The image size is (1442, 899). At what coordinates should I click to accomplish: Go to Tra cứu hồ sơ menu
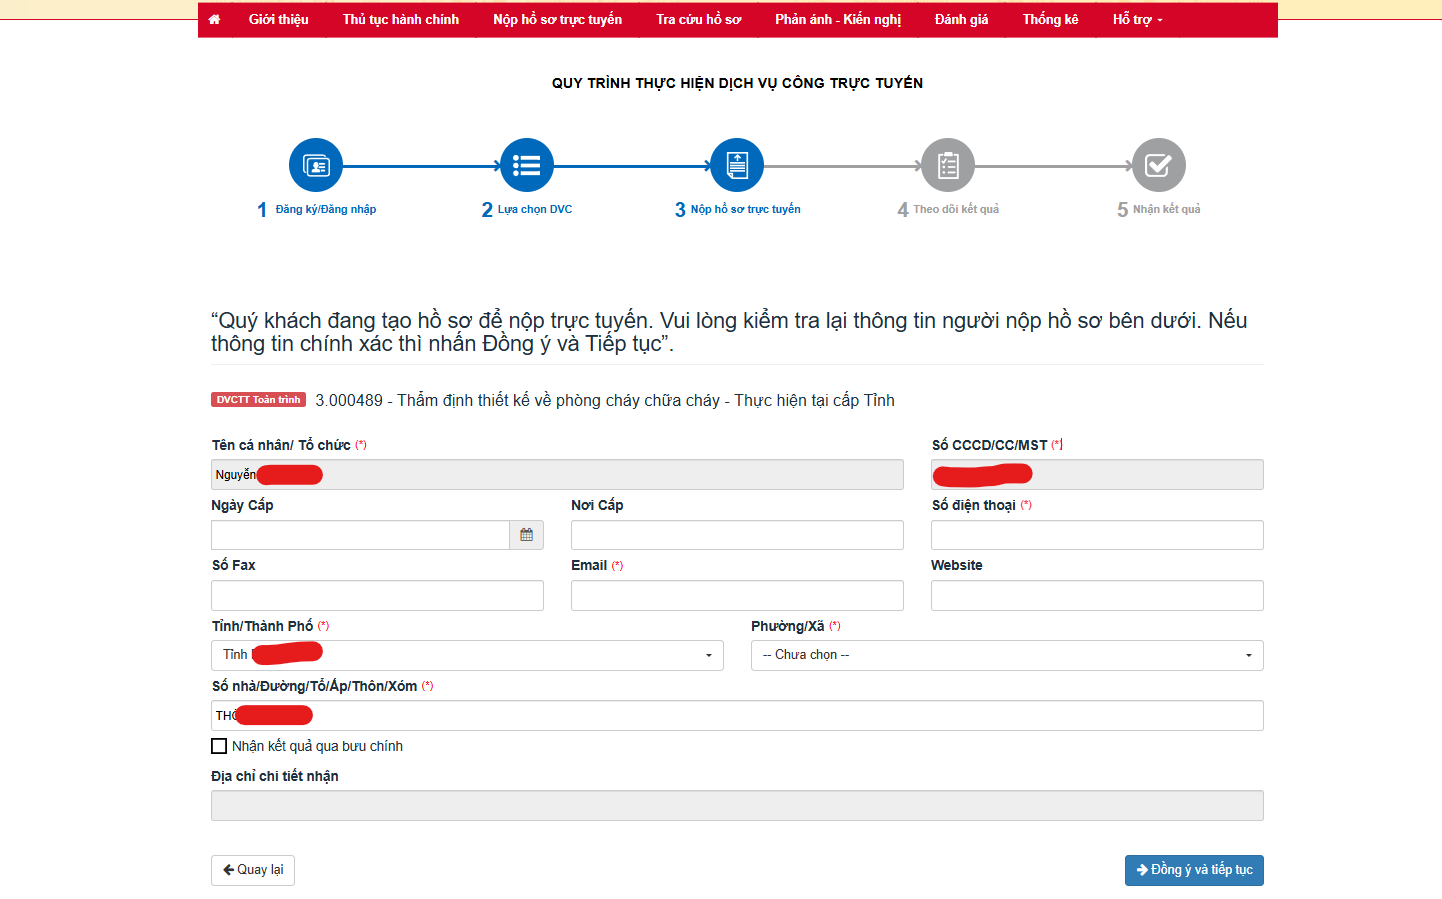tap(699, 19)
